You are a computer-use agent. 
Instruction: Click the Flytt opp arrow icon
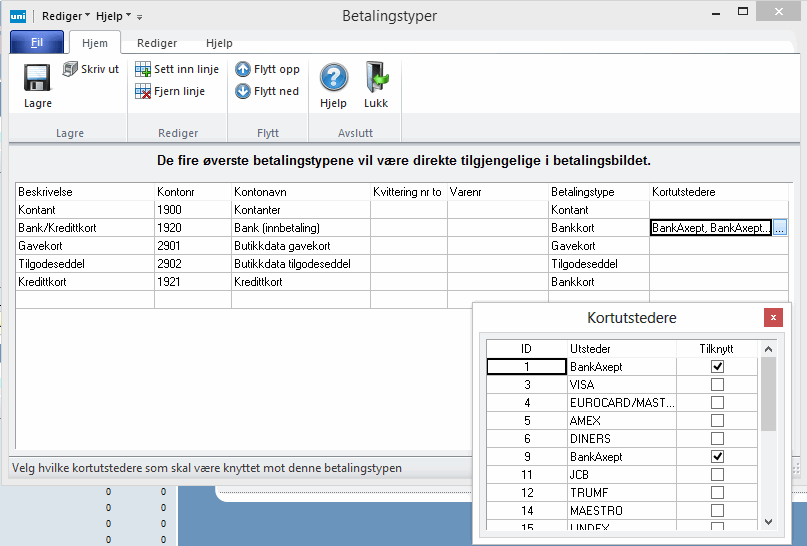pyautogui.click(x=243, y=70)
